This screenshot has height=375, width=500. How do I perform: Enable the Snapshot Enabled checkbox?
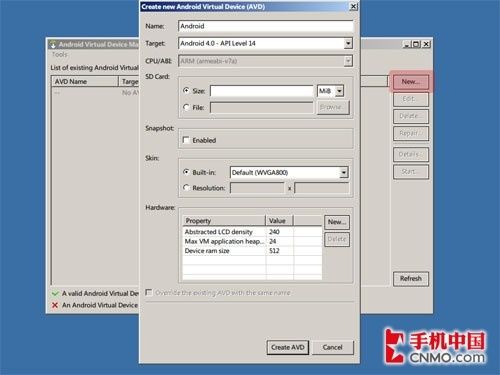[186, 140]
